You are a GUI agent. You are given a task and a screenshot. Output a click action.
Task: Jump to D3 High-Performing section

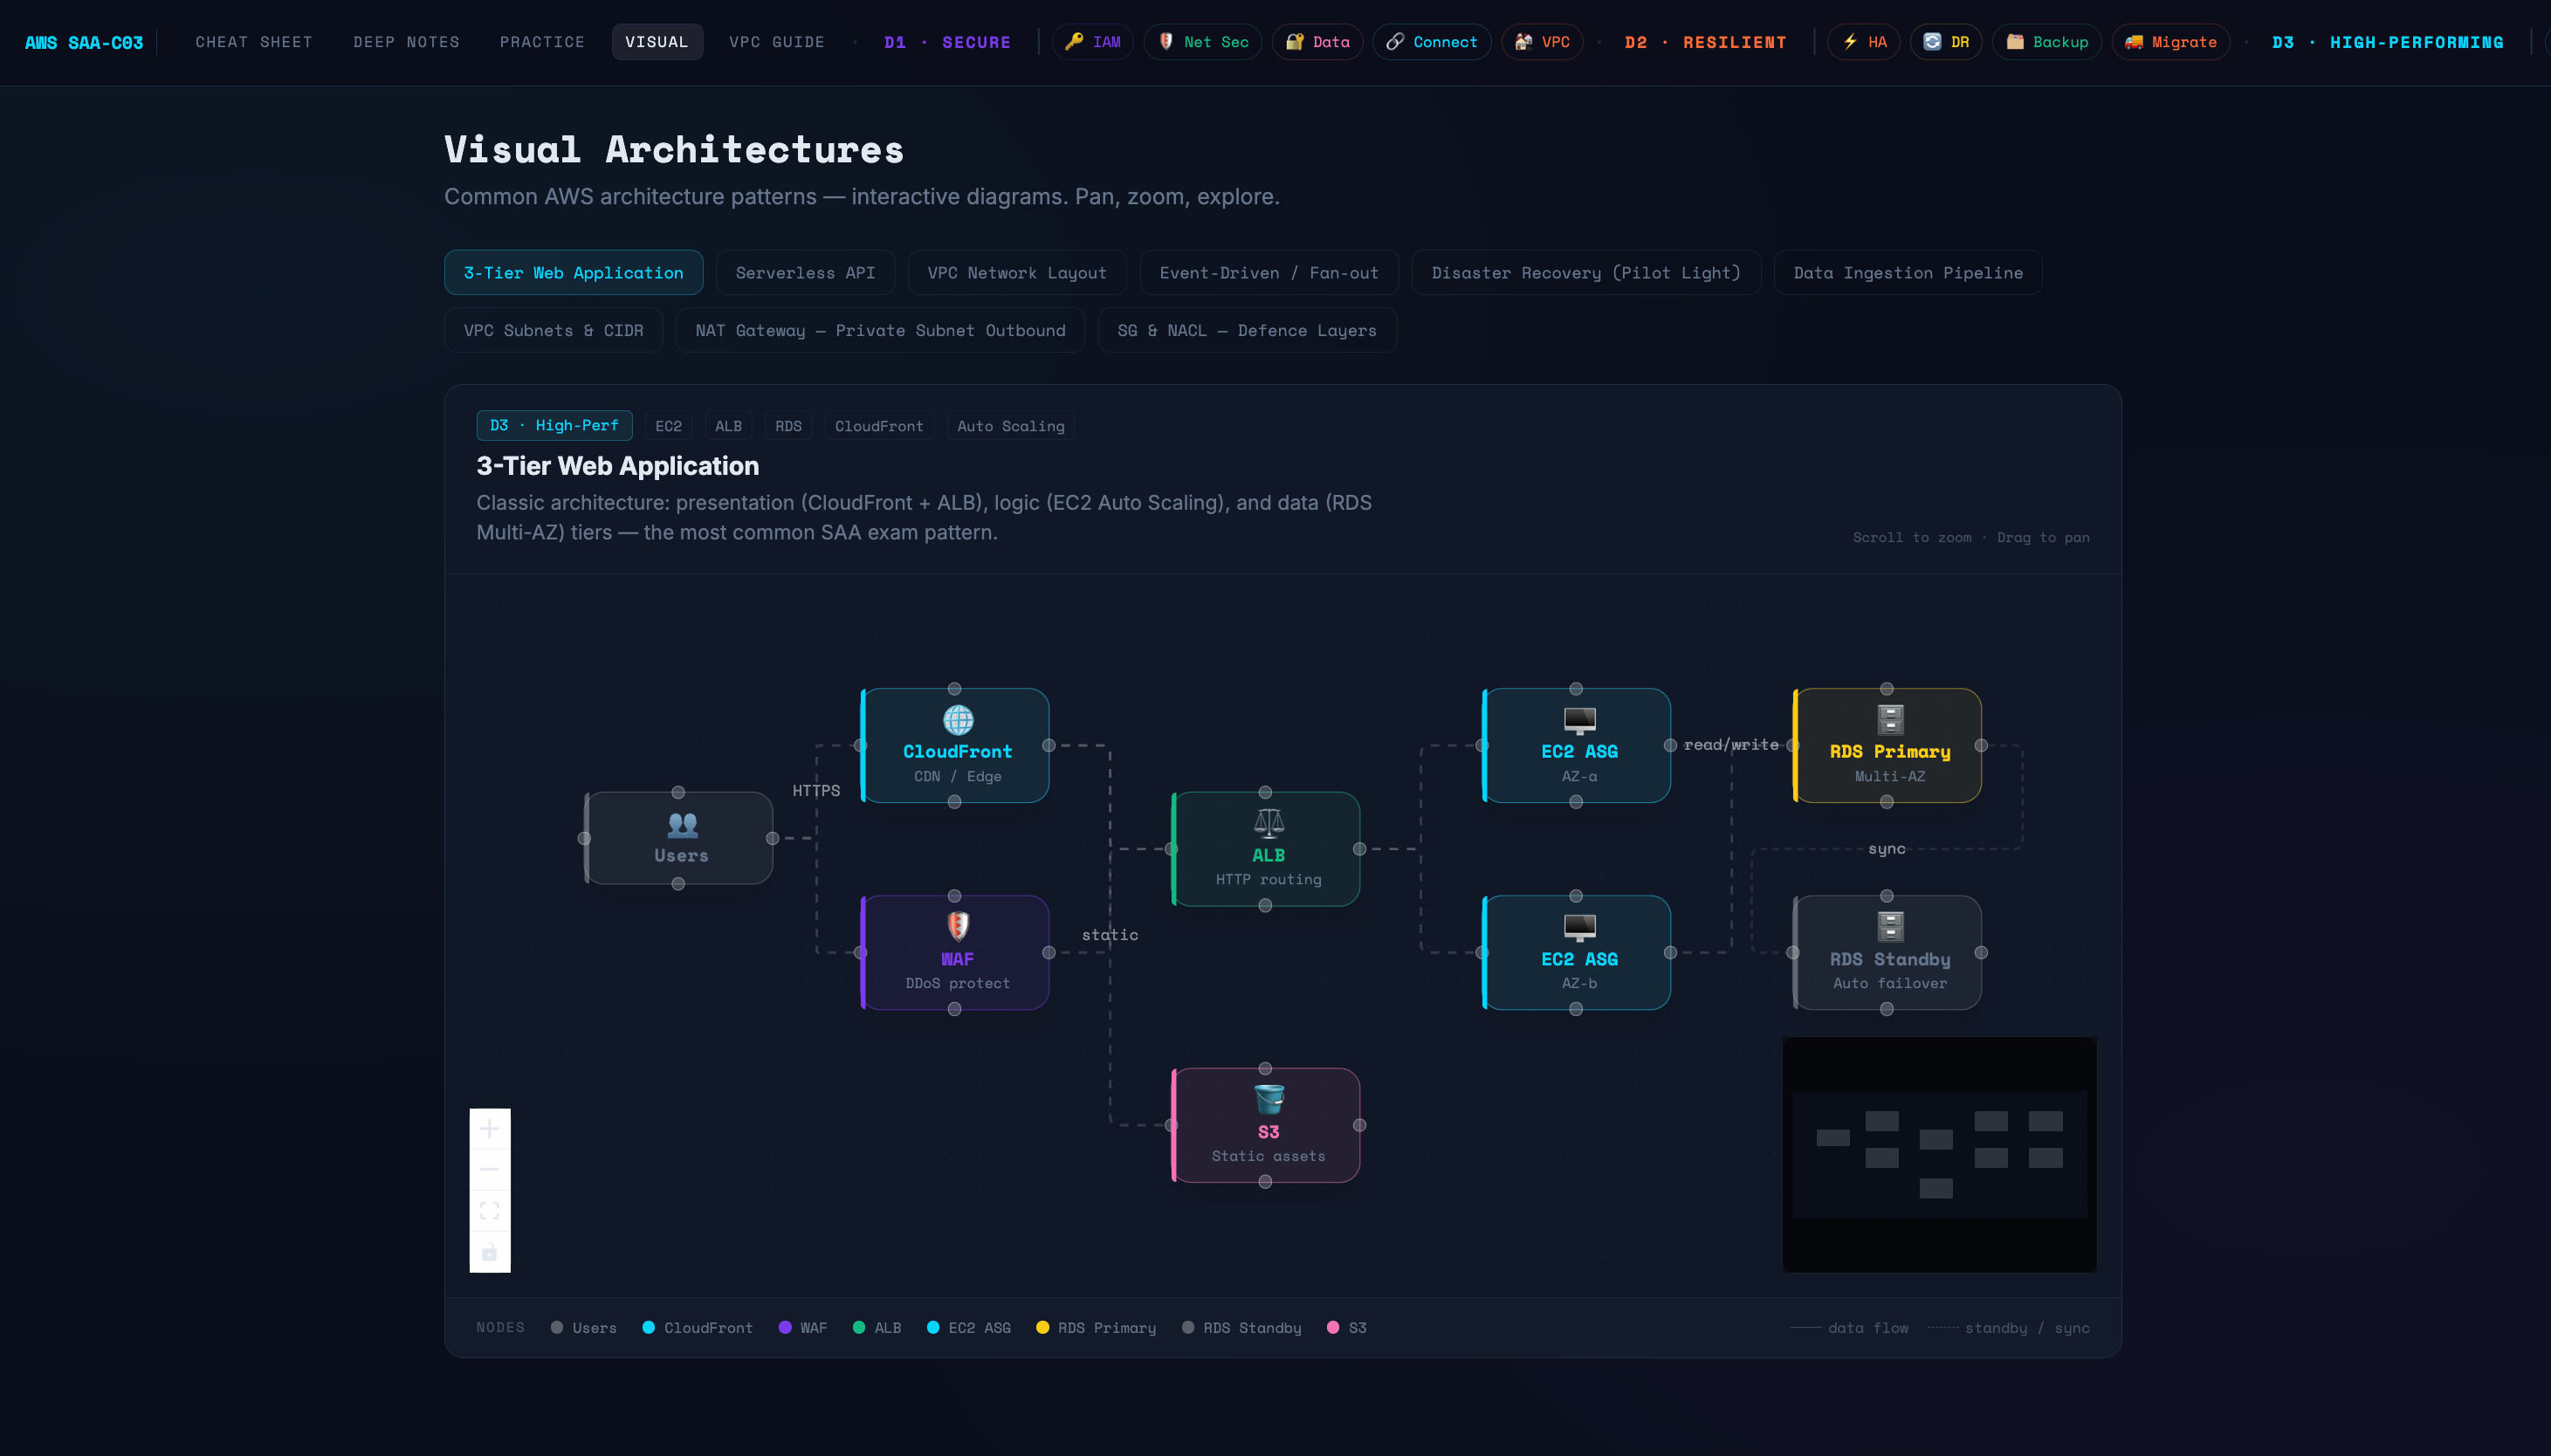click(x=2388, y=42)
